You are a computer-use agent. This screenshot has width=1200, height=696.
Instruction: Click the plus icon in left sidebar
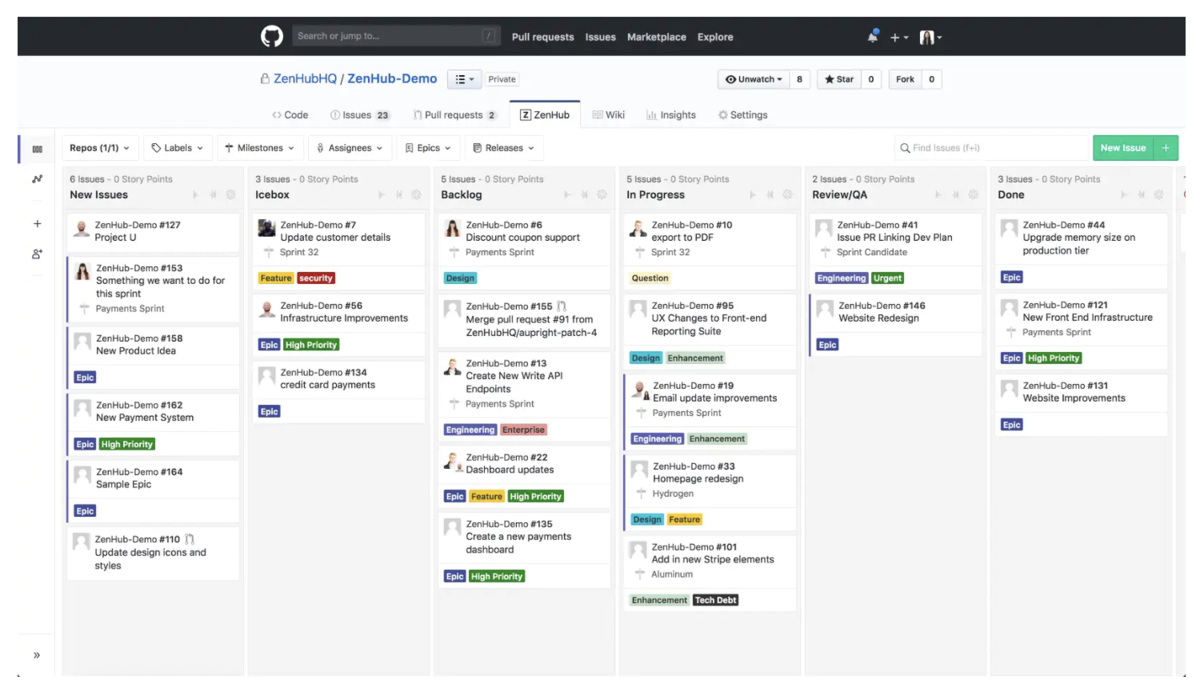tap(37, 224)
